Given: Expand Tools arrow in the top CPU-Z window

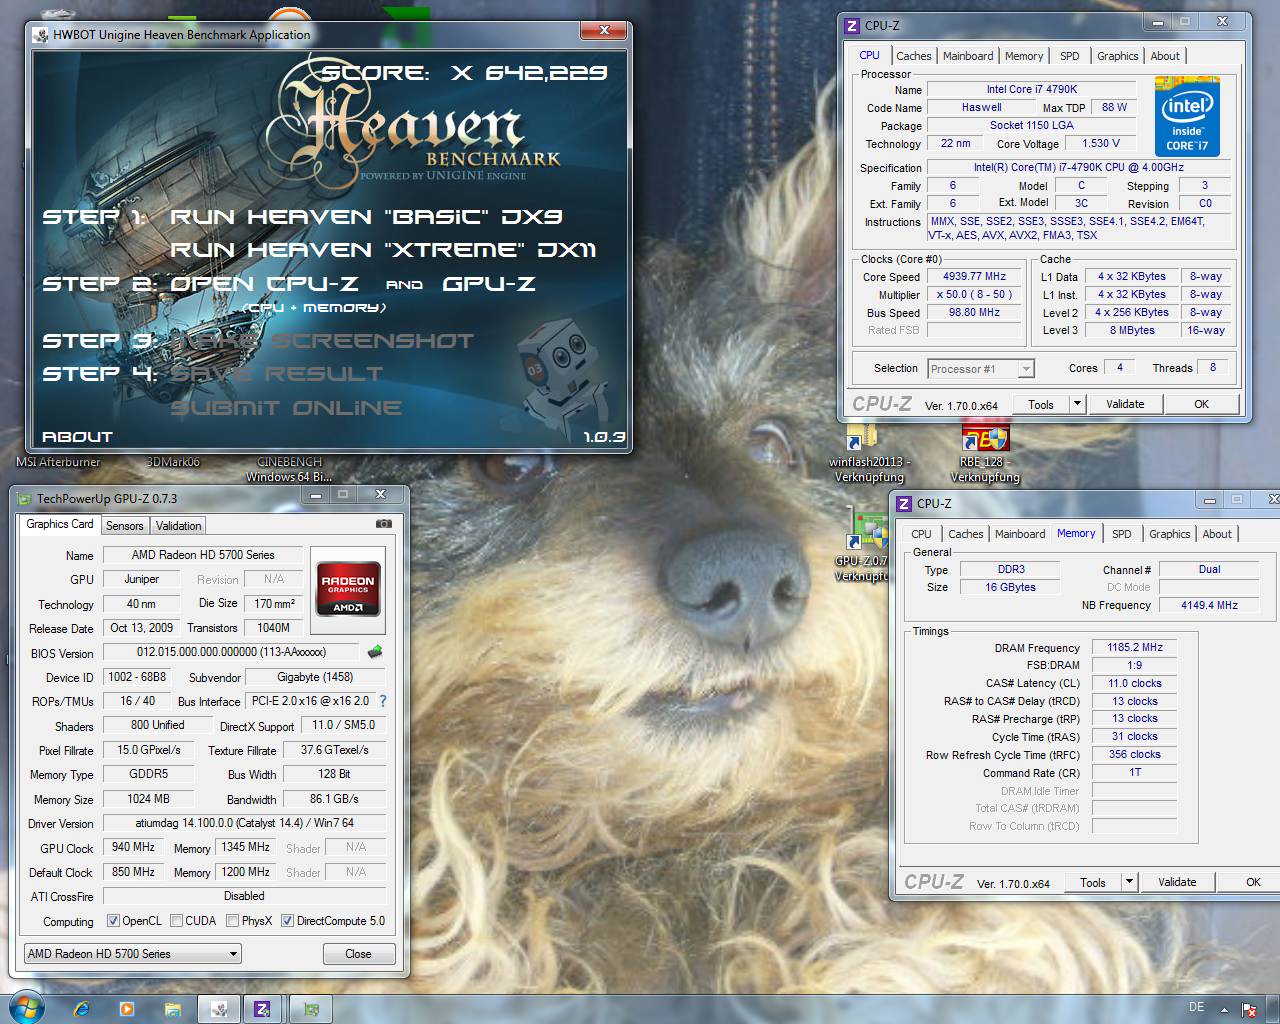Looking at the screenshot, I should click(x=1077, y=404).
